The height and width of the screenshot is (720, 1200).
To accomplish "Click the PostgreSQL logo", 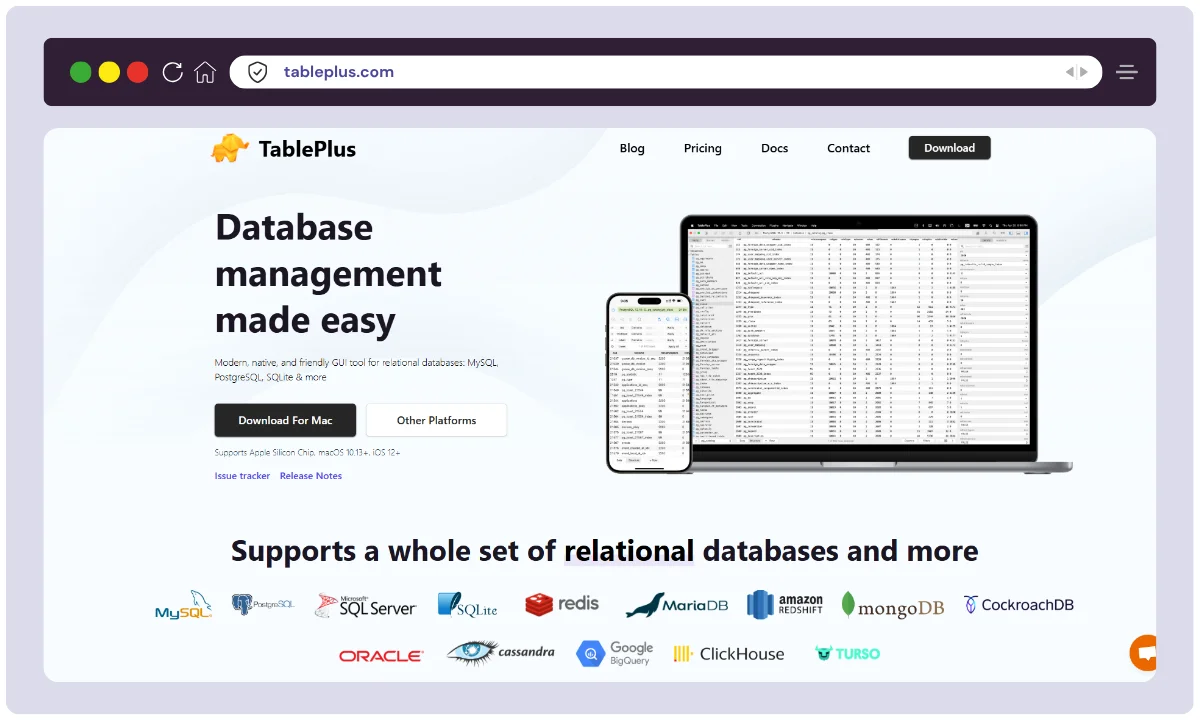I will coord(263,604).
